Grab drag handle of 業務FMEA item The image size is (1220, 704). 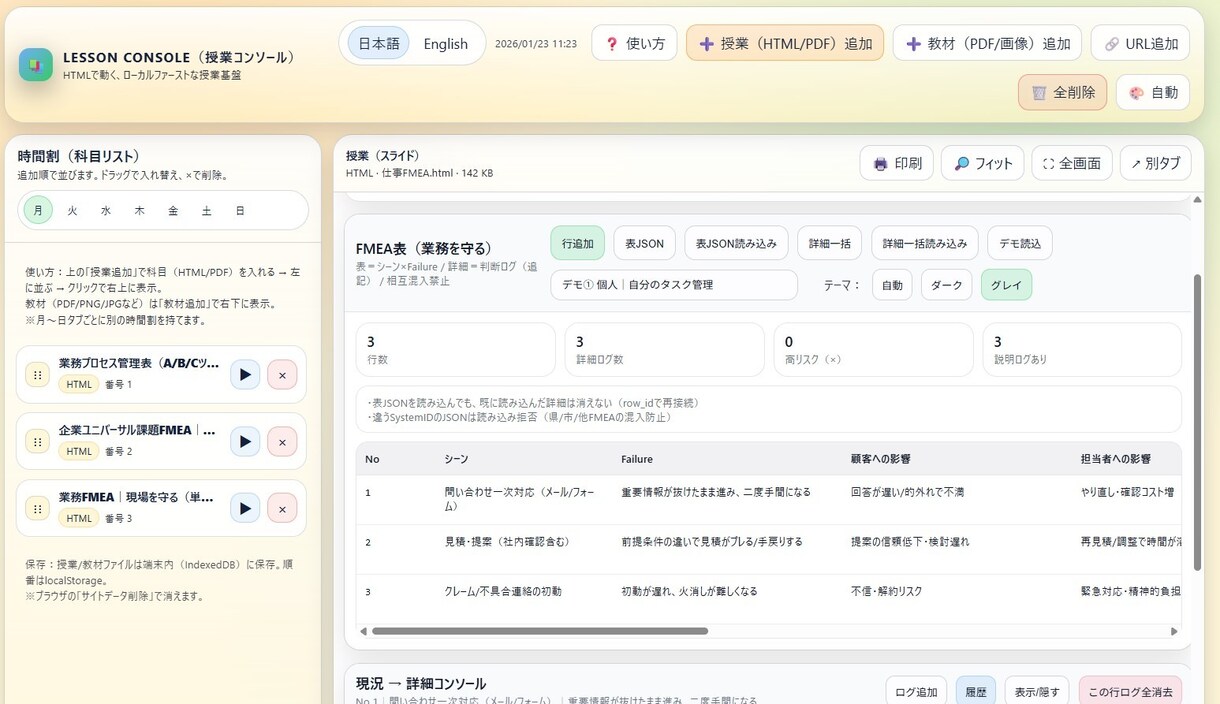[x=37, y=509]
